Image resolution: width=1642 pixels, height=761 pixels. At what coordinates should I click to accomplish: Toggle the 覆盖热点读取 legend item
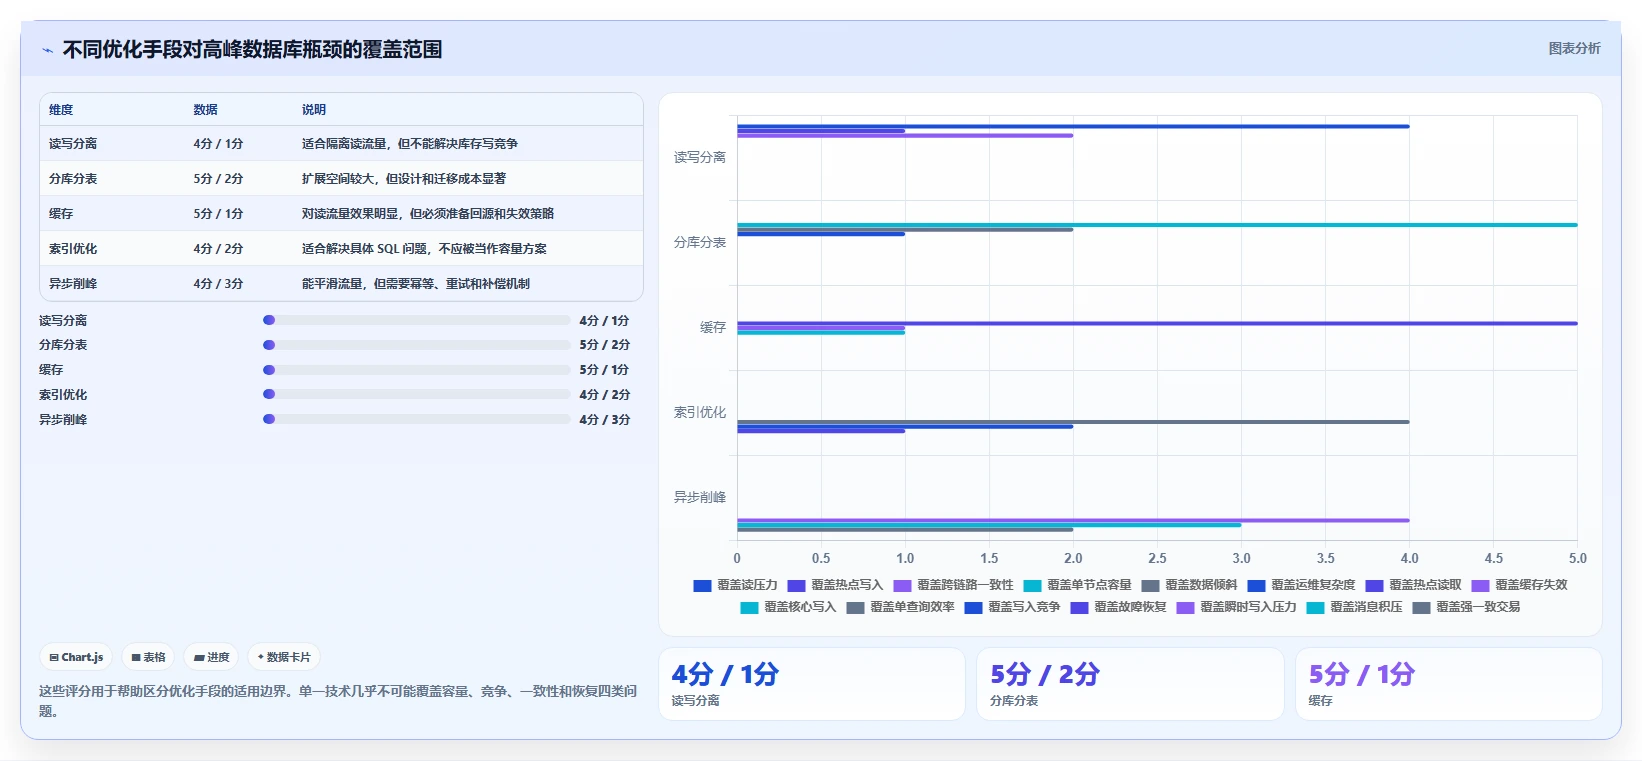click(x=1413, y=585)
